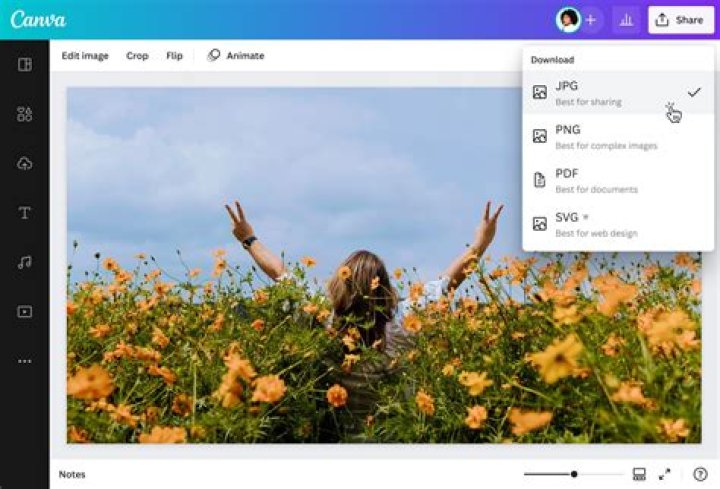Show more sidebar options (three dots)
The width and height of the screenshot is (720, 489).
coord(25,361)
